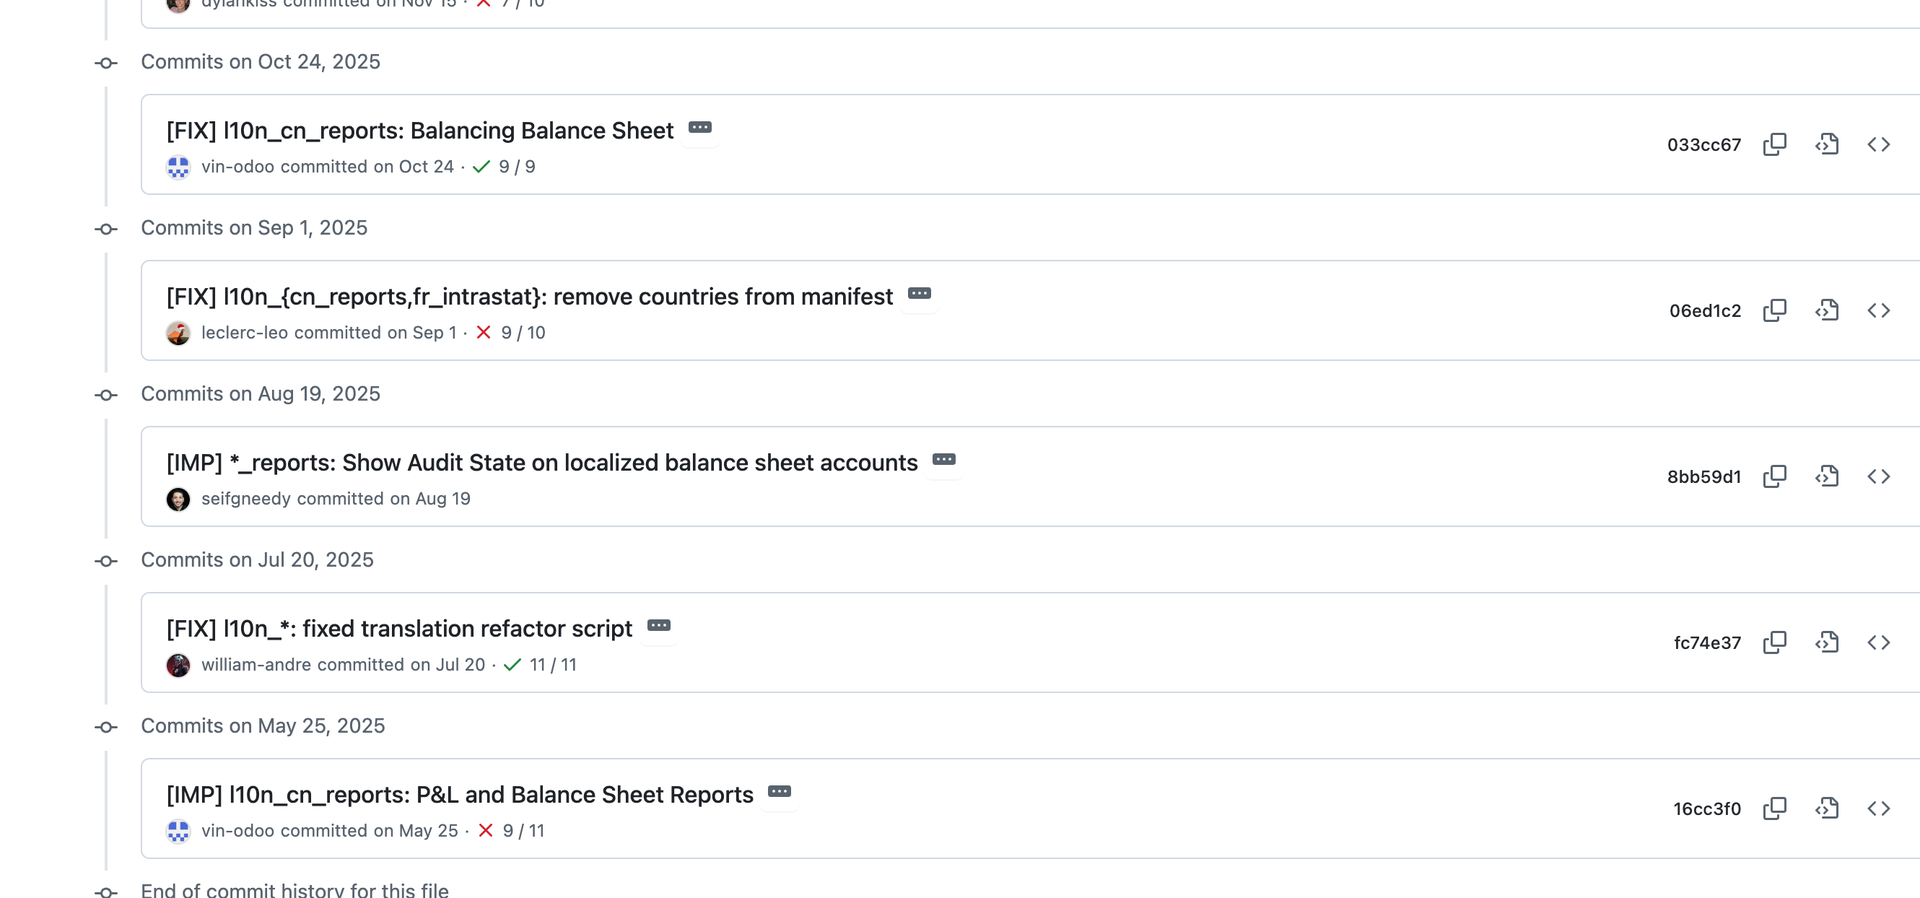
Task: Copy full SHA for commit 16cc3f0
Action: tap(1774, 808)
